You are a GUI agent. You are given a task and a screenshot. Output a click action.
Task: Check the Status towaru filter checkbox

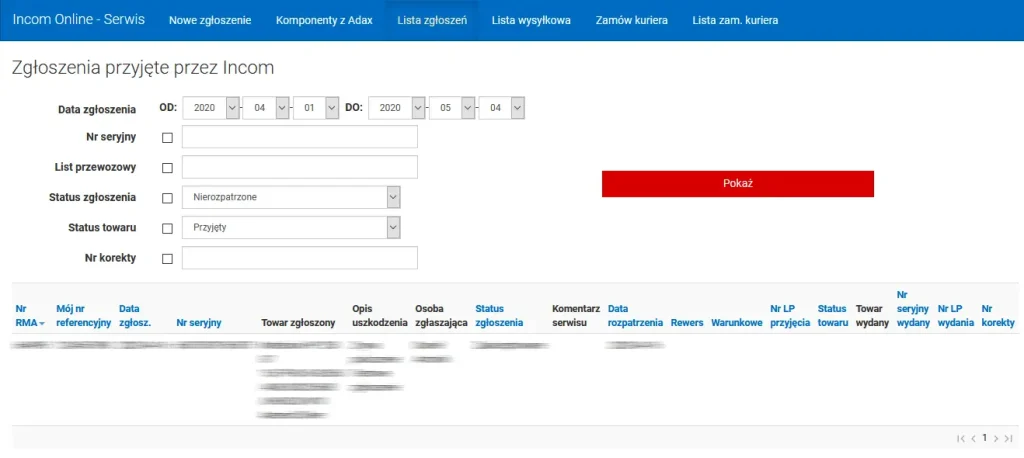tap(167, 228)
